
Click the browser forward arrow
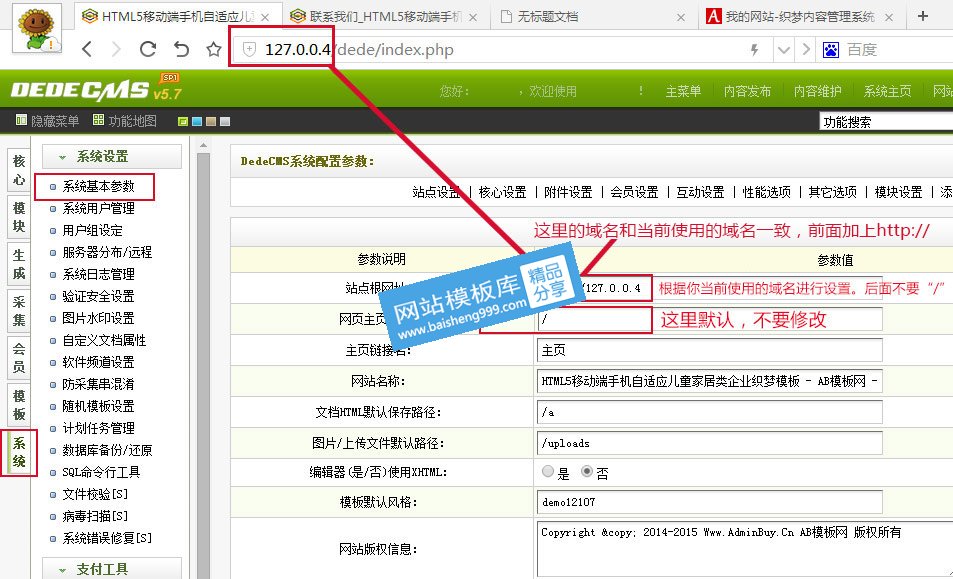(117, 49)
